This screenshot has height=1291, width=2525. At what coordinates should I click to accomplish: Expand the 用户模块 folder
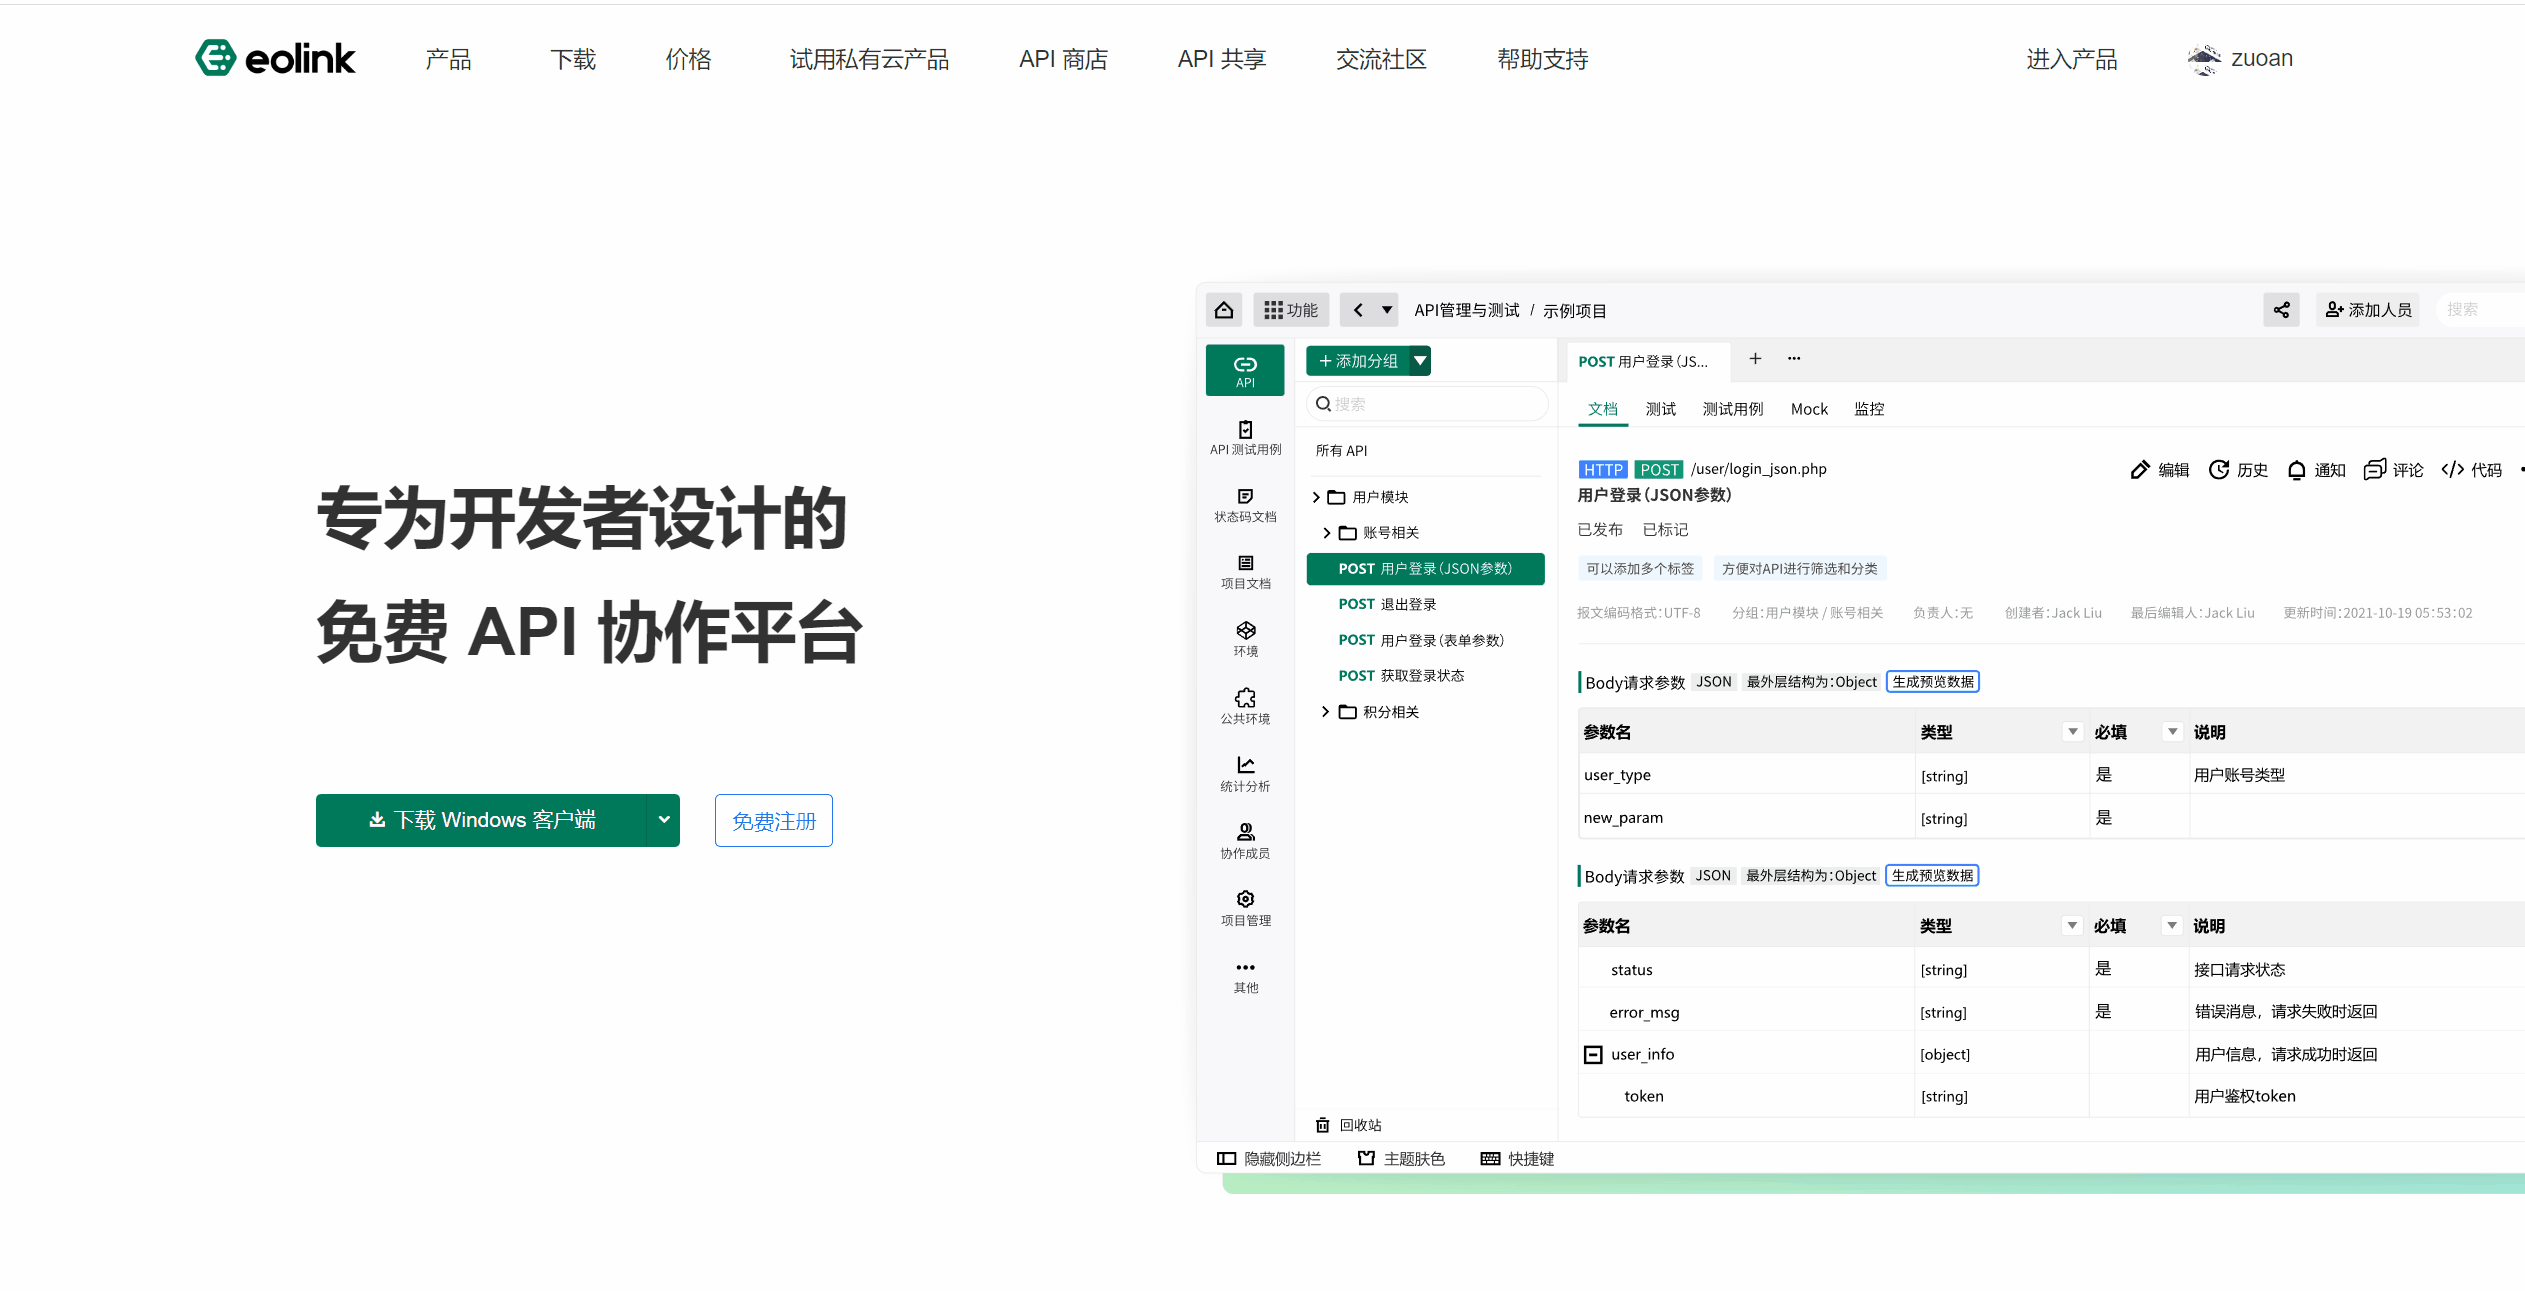tap(1316, 497)
